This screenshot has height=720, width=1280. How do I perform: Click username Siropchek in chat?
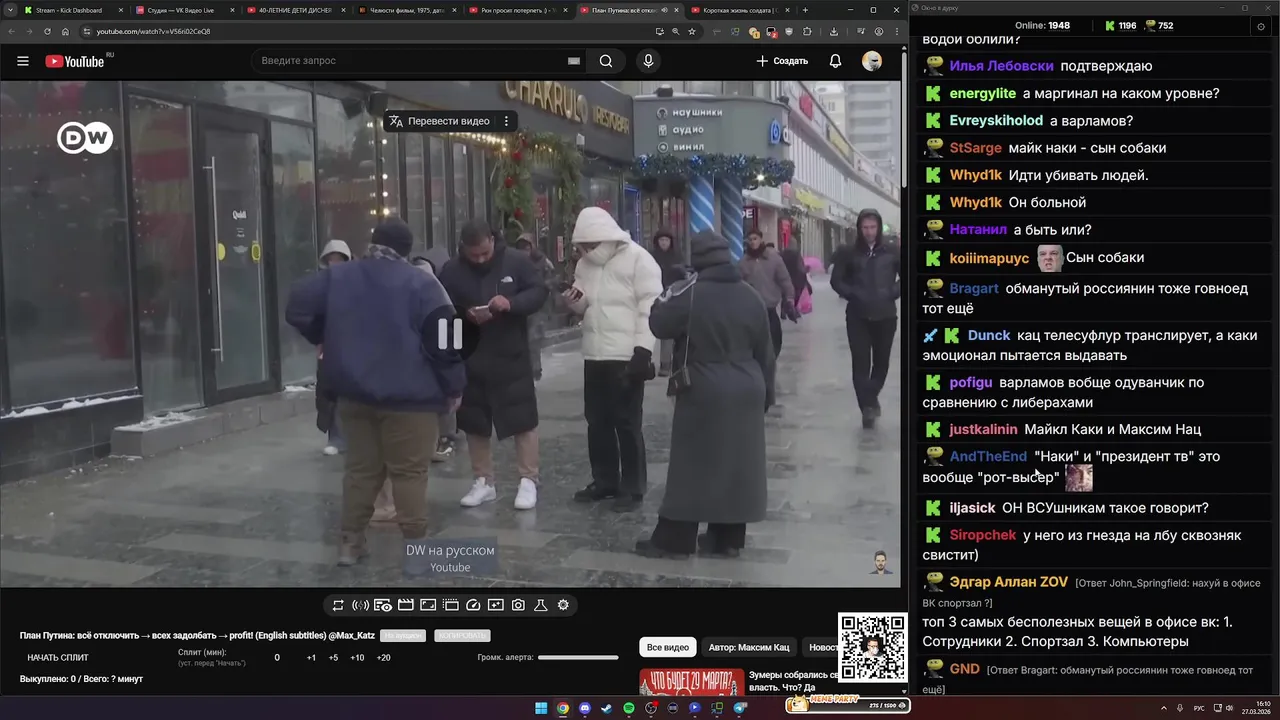coord(982,535)
